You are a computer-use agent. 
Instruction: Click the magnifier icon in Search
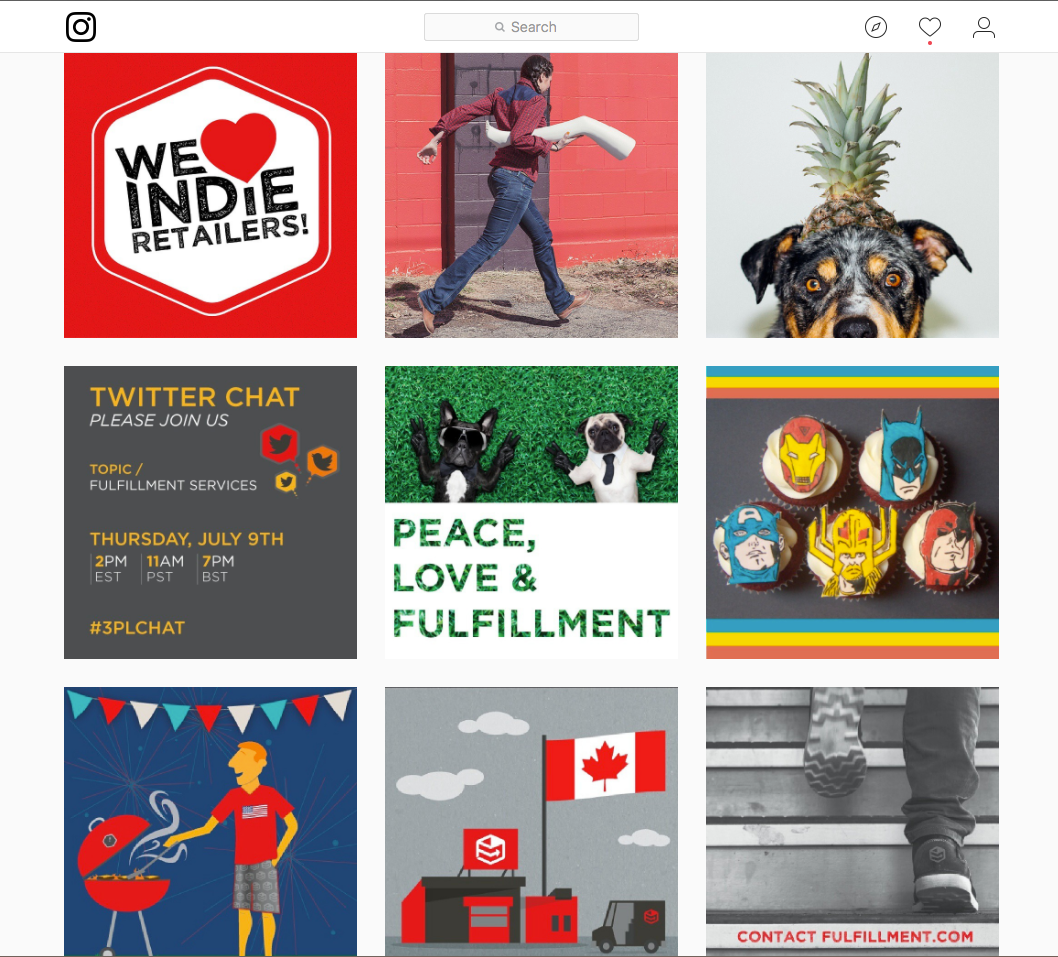coord(500,27)
